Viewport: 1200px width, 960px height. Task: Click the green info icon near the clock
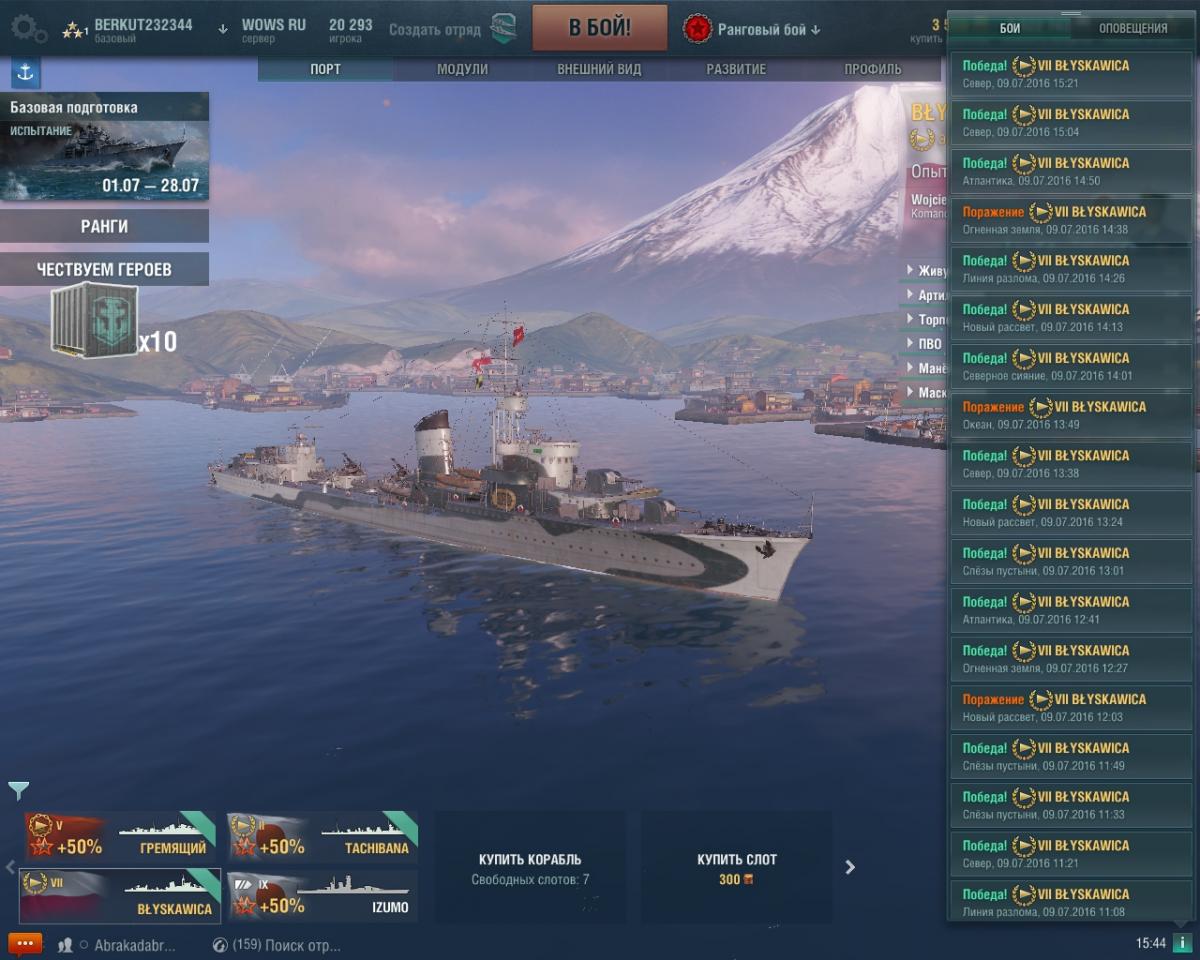(x=1180, y=943)
